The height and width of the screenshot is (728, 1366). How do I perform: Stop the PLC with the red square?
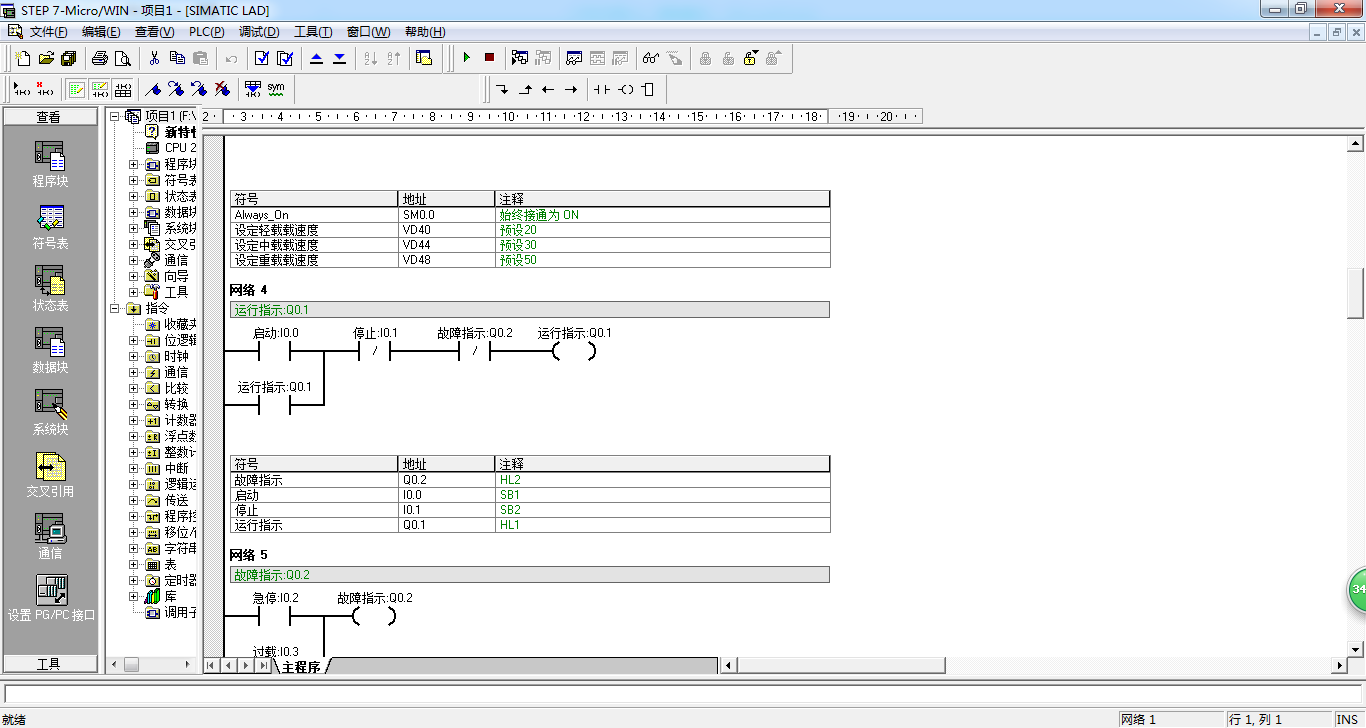pos(489,58)
